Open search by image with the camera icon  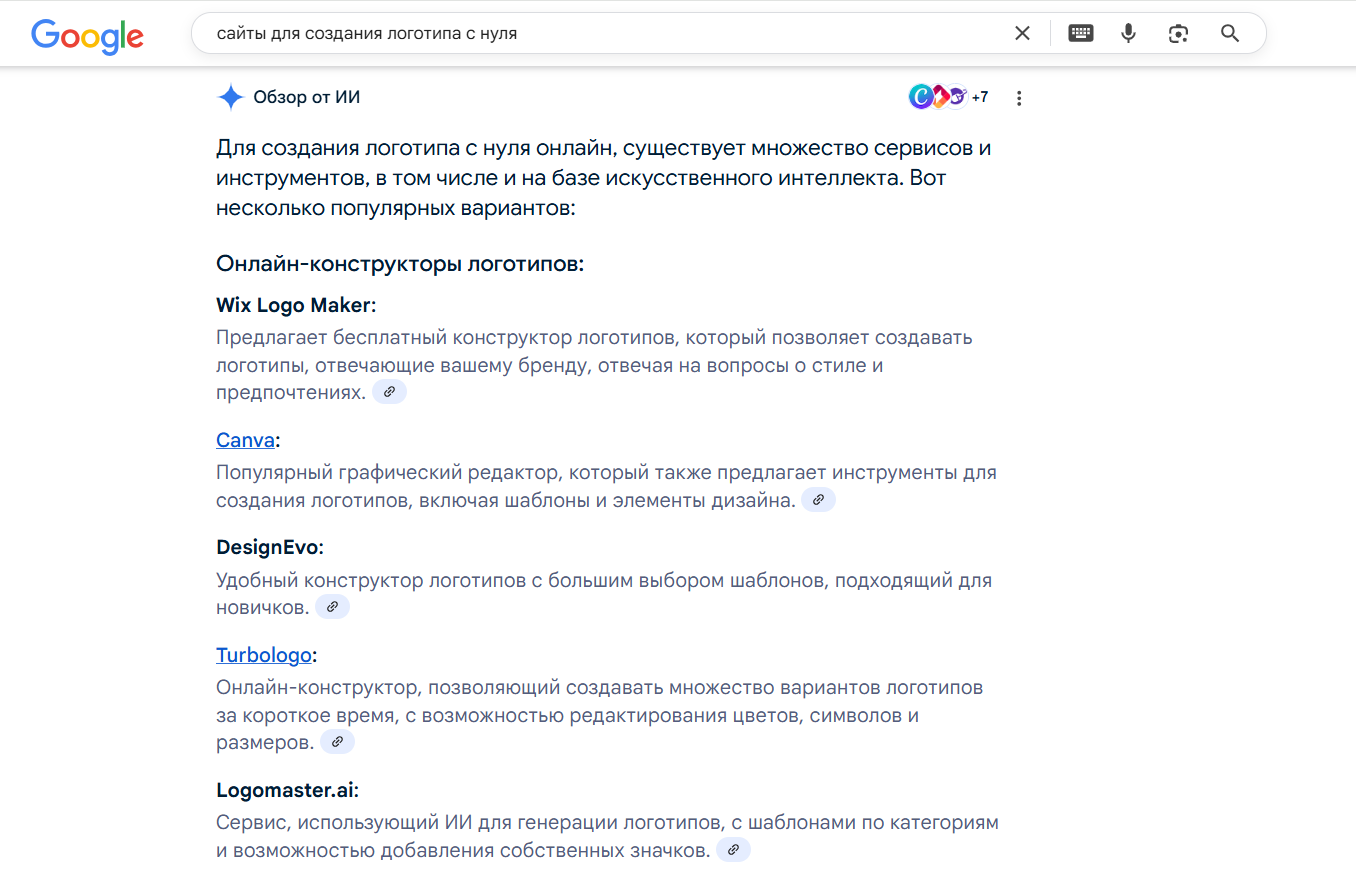(1179, 33)
